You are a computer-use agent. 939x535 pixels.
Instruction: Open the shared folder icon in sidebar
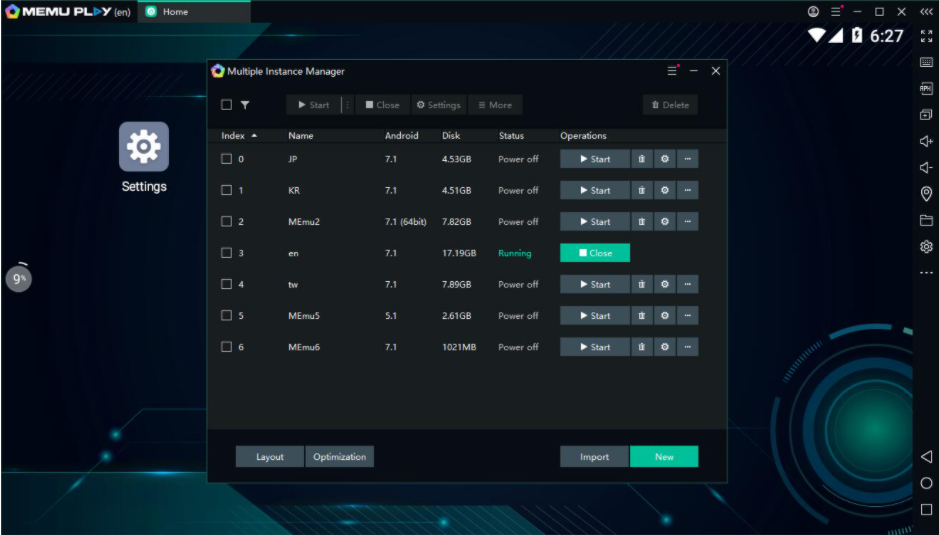point(926,220)
